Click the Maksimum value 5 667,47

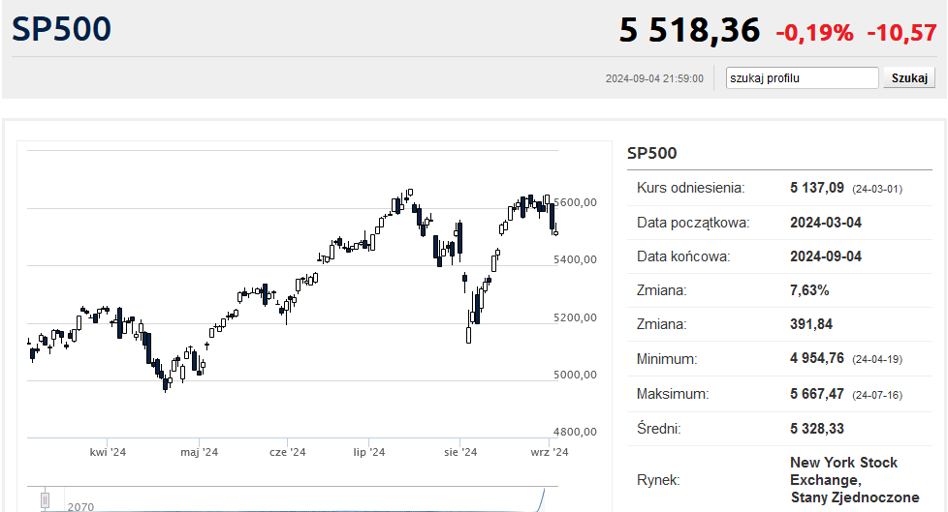817,394
